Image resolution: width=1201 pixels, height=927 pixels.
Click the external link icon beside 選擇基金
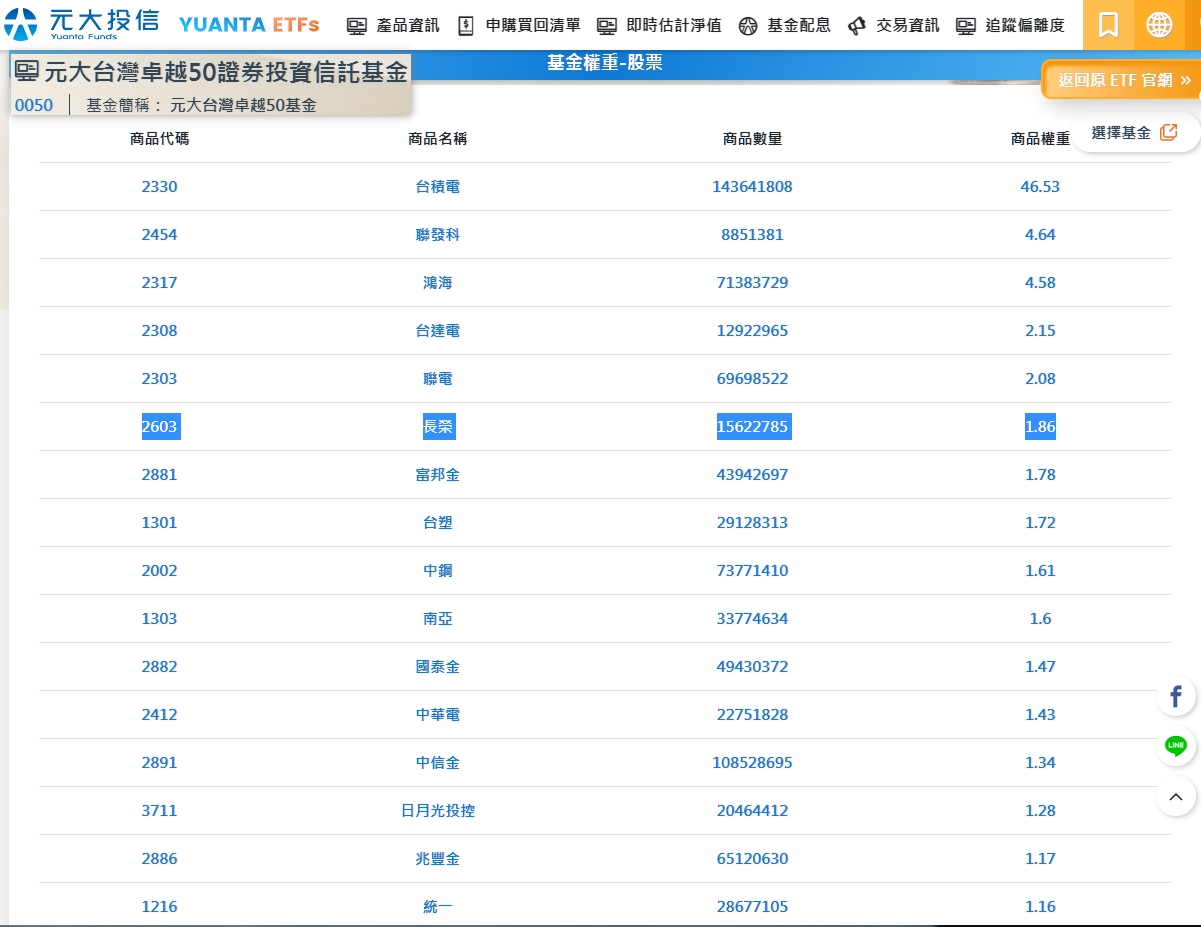[x=1168, y=133]
